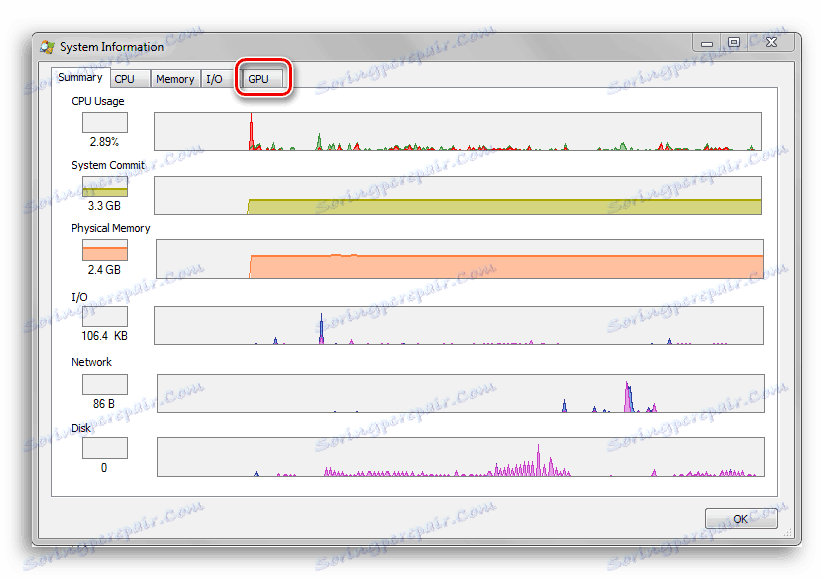Click the System Commit history graph
This screenshot has width=834, height=579.
click(458, 196)
